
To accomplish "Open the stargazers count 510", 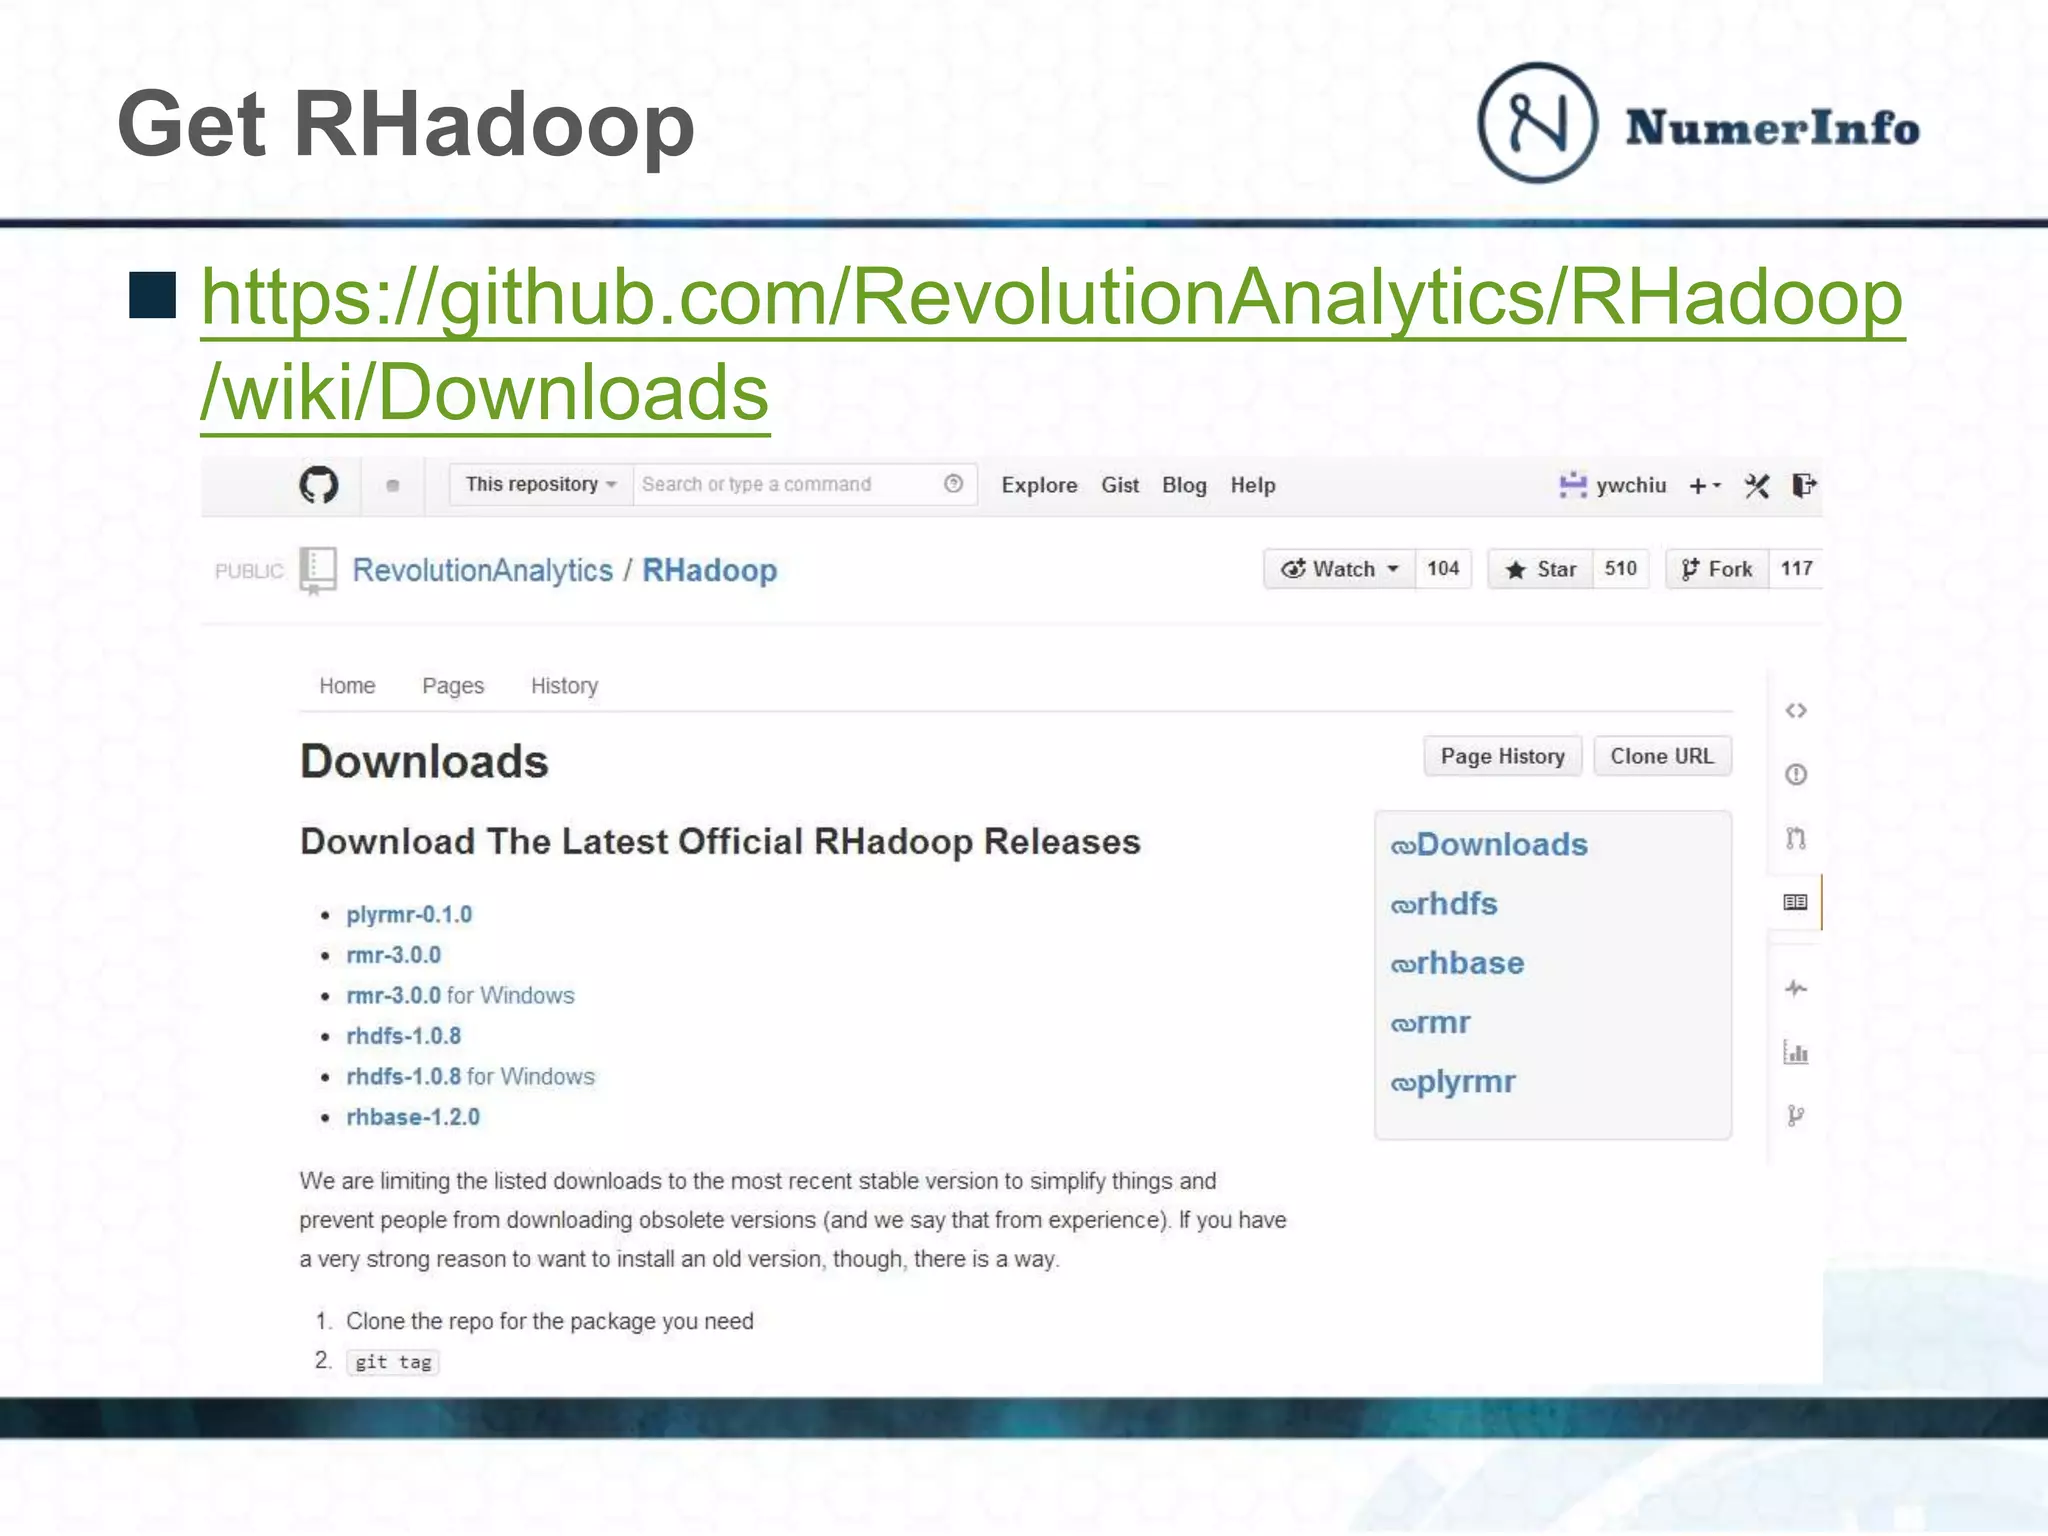I will point(1620,569).
